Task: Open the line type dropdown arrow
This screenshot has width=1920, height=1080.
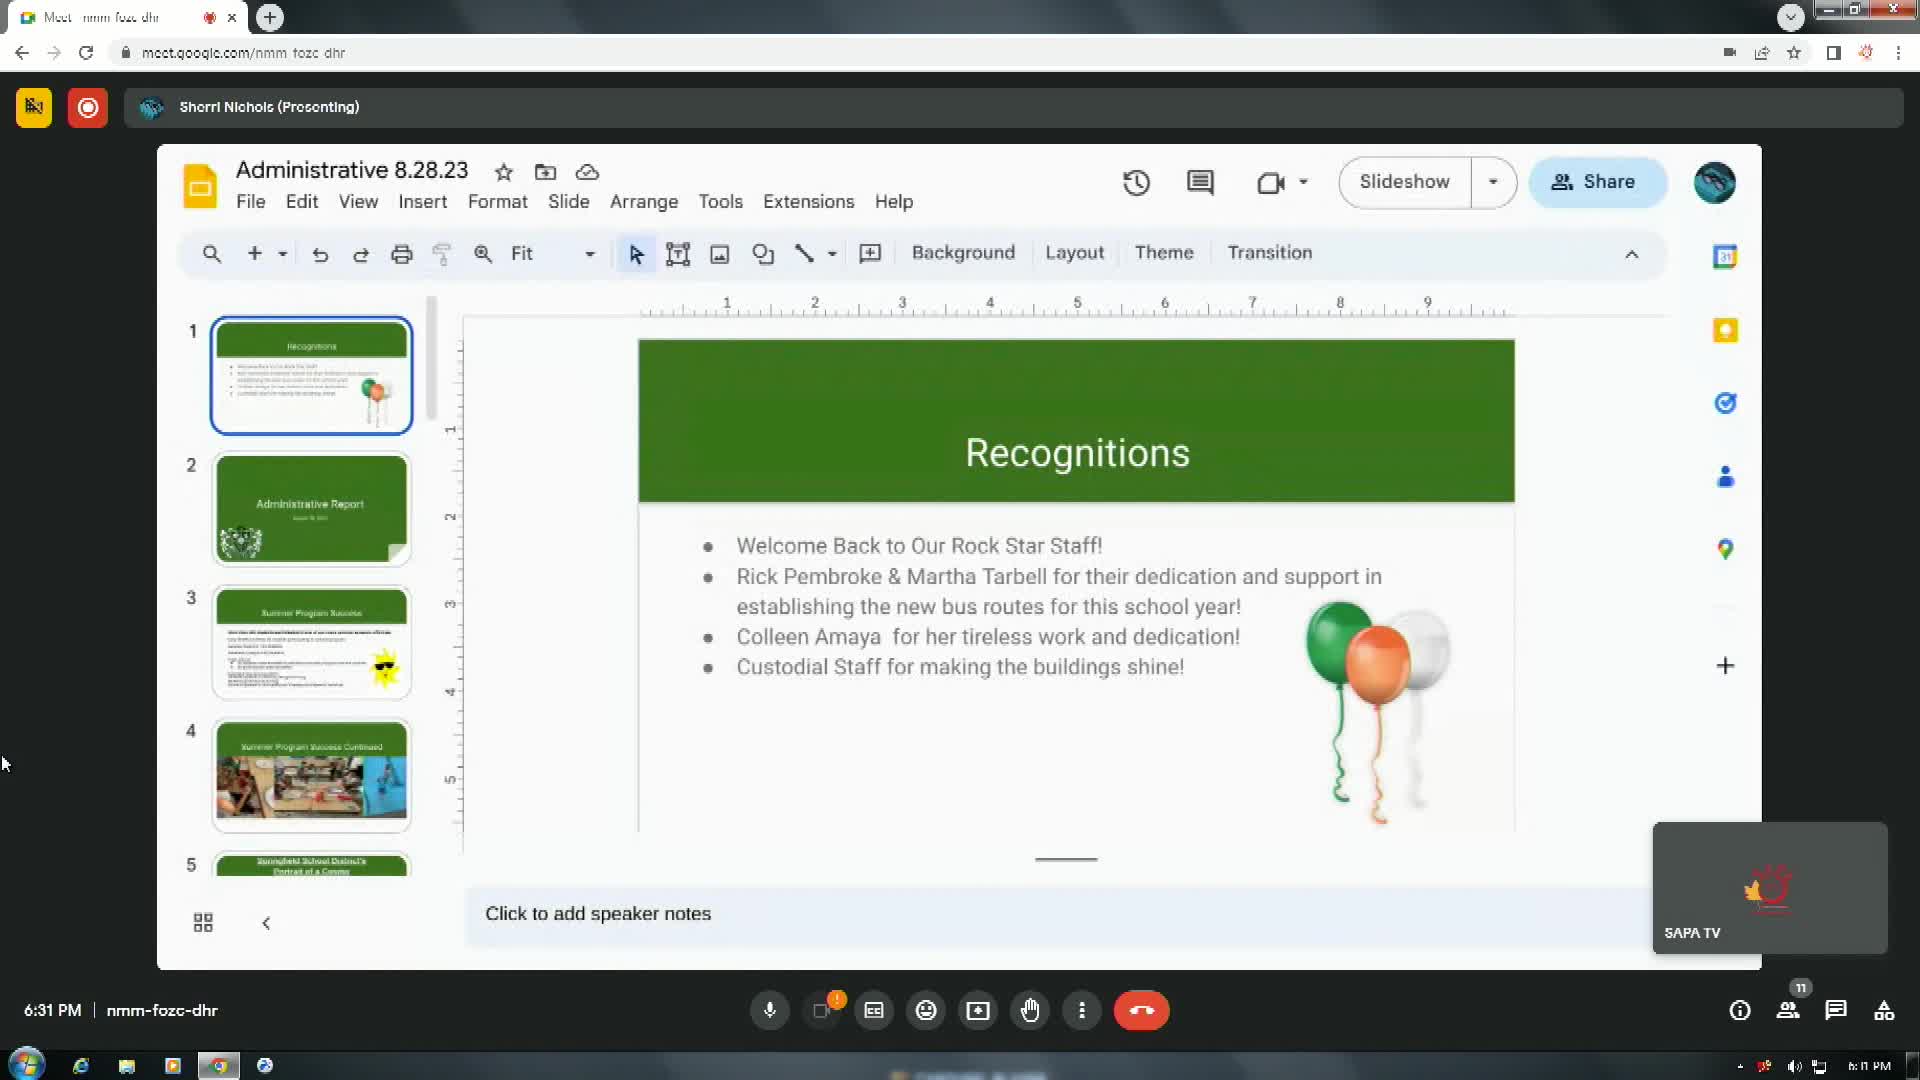Action: tap(832, 254)
